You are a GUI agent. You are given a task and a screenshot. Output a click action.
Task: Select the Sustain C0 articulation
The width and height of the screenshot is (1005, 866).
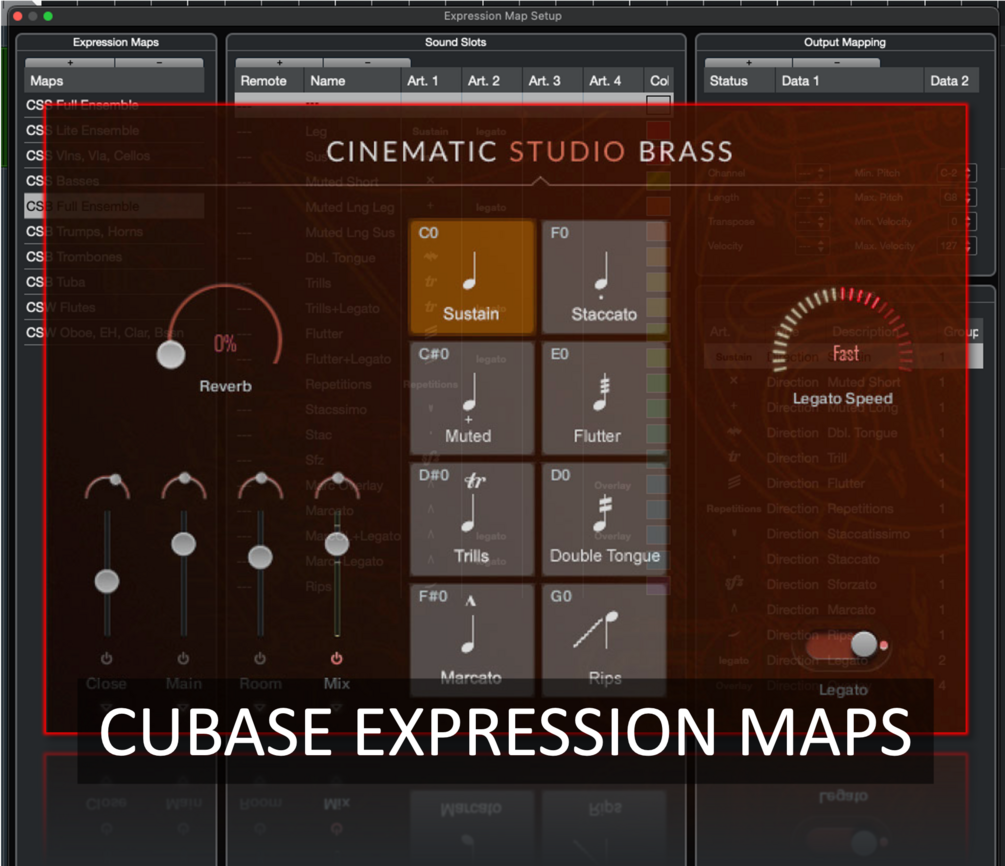472,277
